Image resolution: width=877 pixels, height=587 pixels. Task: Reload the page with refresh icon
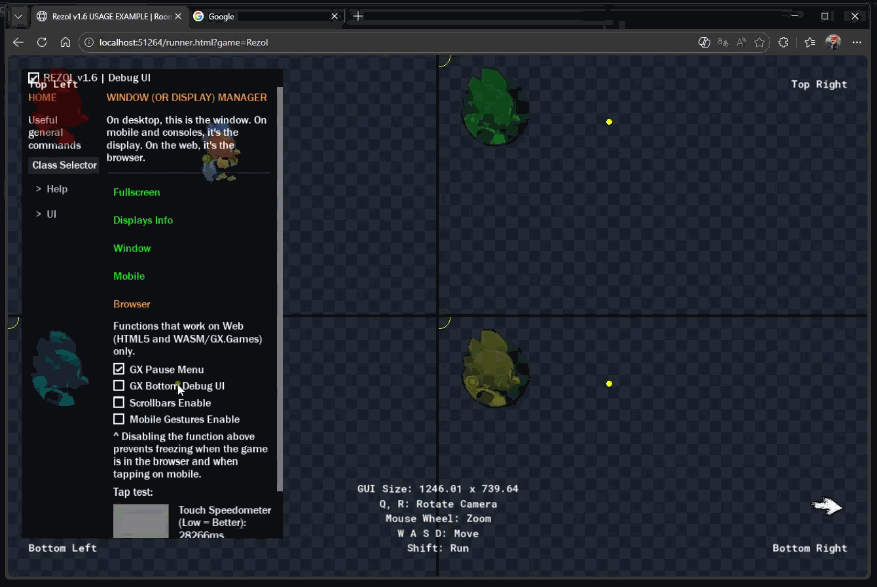tap(42, 42)
